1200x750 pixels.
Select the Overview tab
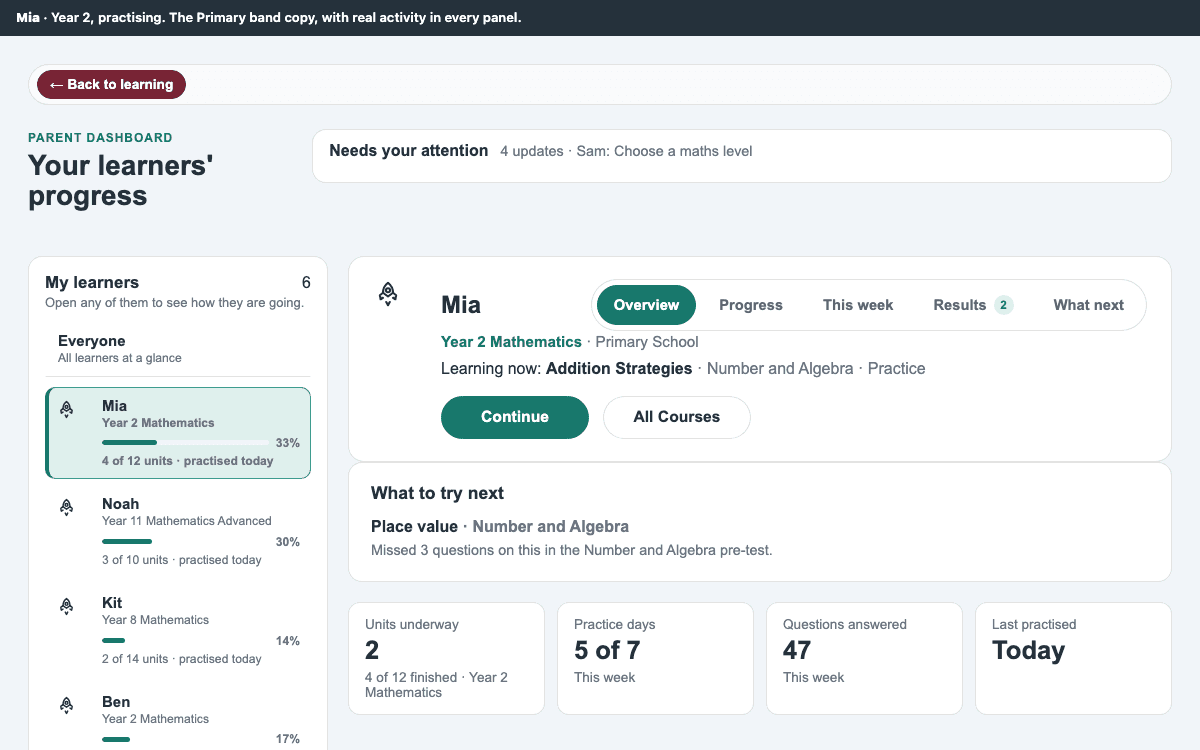(x=646, y=305)
